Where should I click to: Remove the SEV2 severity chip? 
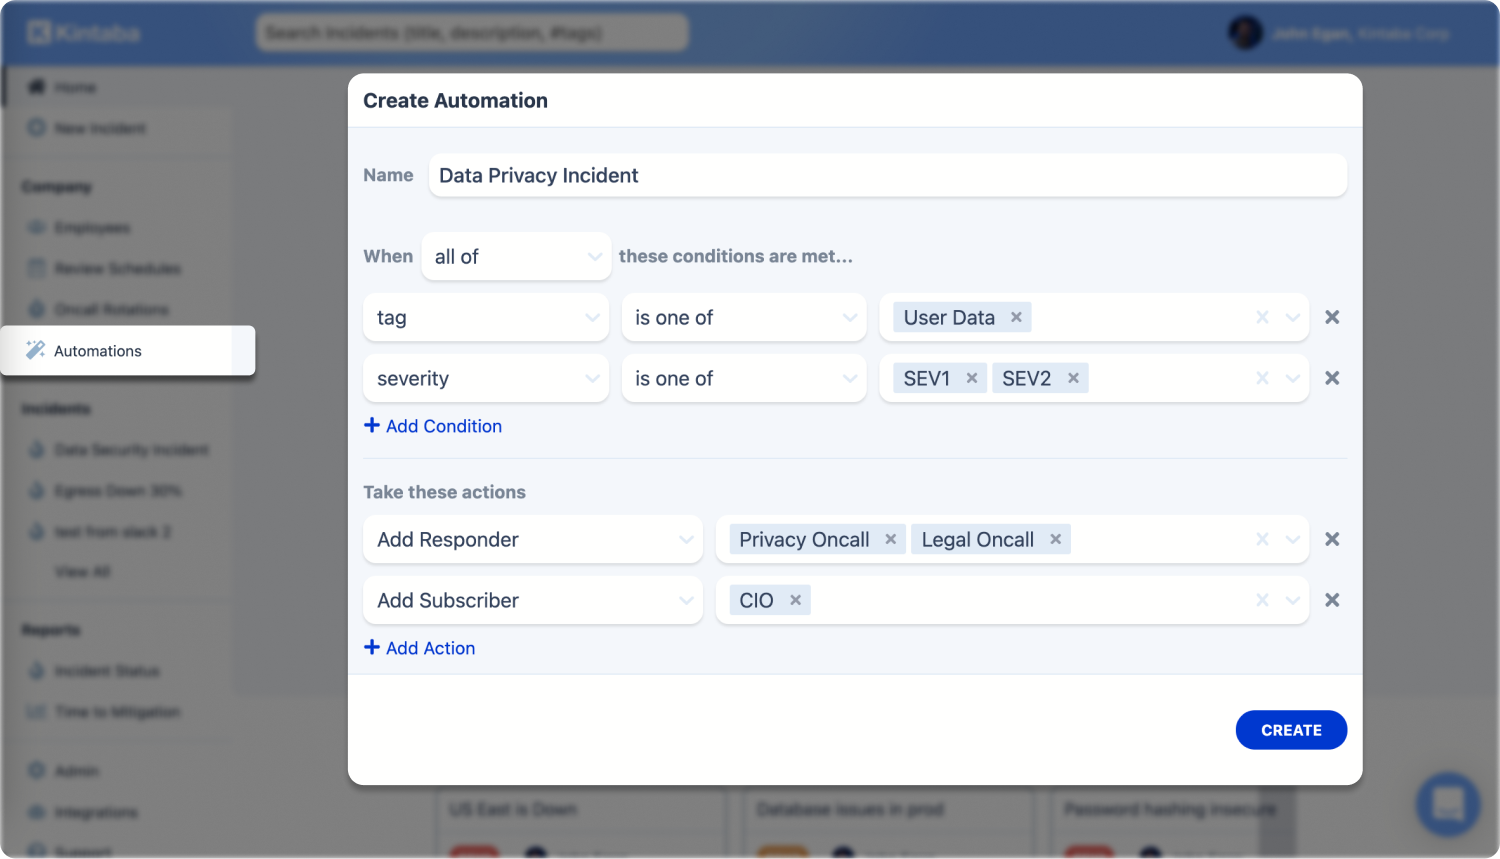point(1073,378)
